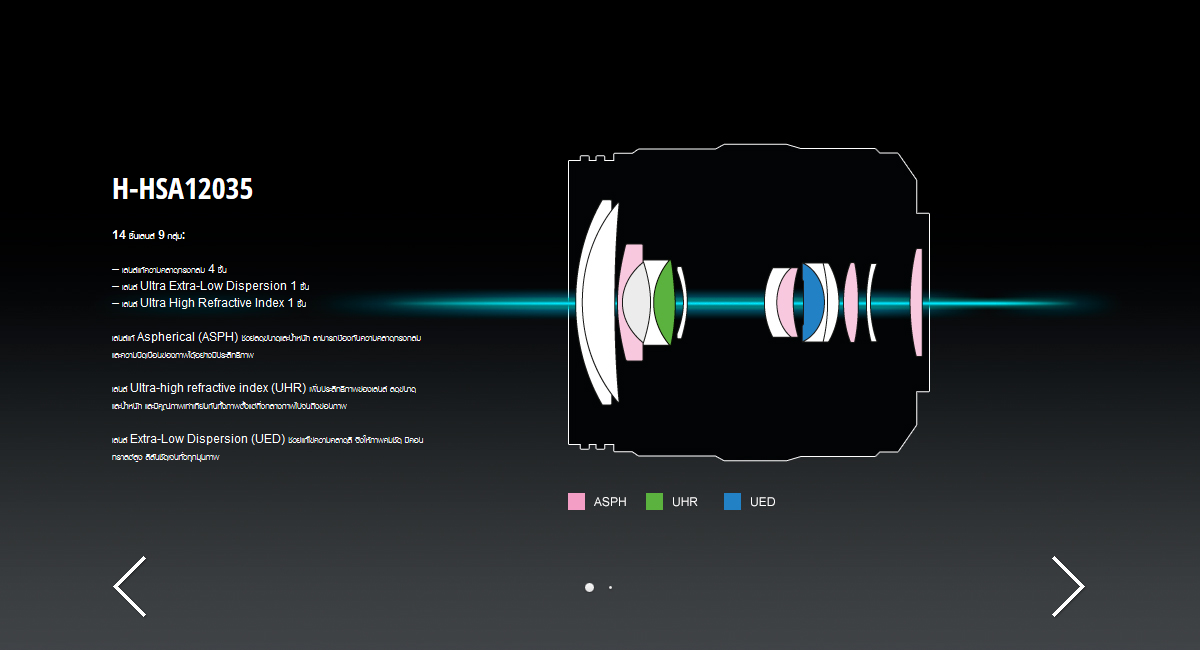
Task: Click the Ultra Extra-Low Dispersion bullet line
Action: [x=210, y=286]
